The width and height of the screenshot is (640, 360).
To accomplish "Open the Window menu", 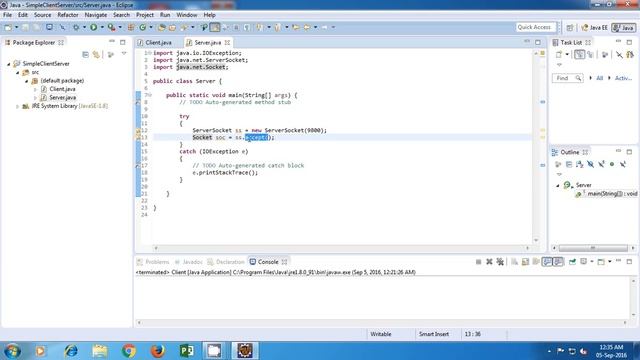I will click(x=187, y=15).
